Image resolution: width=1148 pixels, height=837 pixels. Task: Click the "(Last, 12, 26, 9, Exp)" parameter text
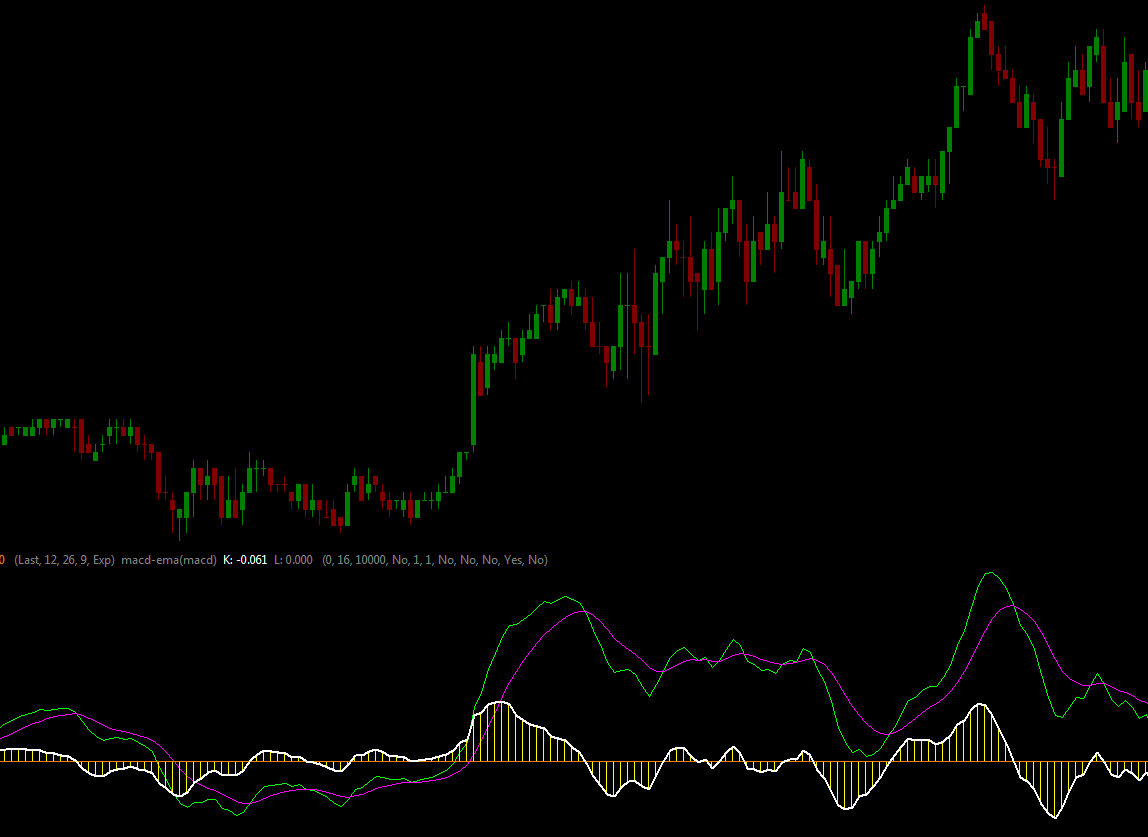click(x=64, y=560)
